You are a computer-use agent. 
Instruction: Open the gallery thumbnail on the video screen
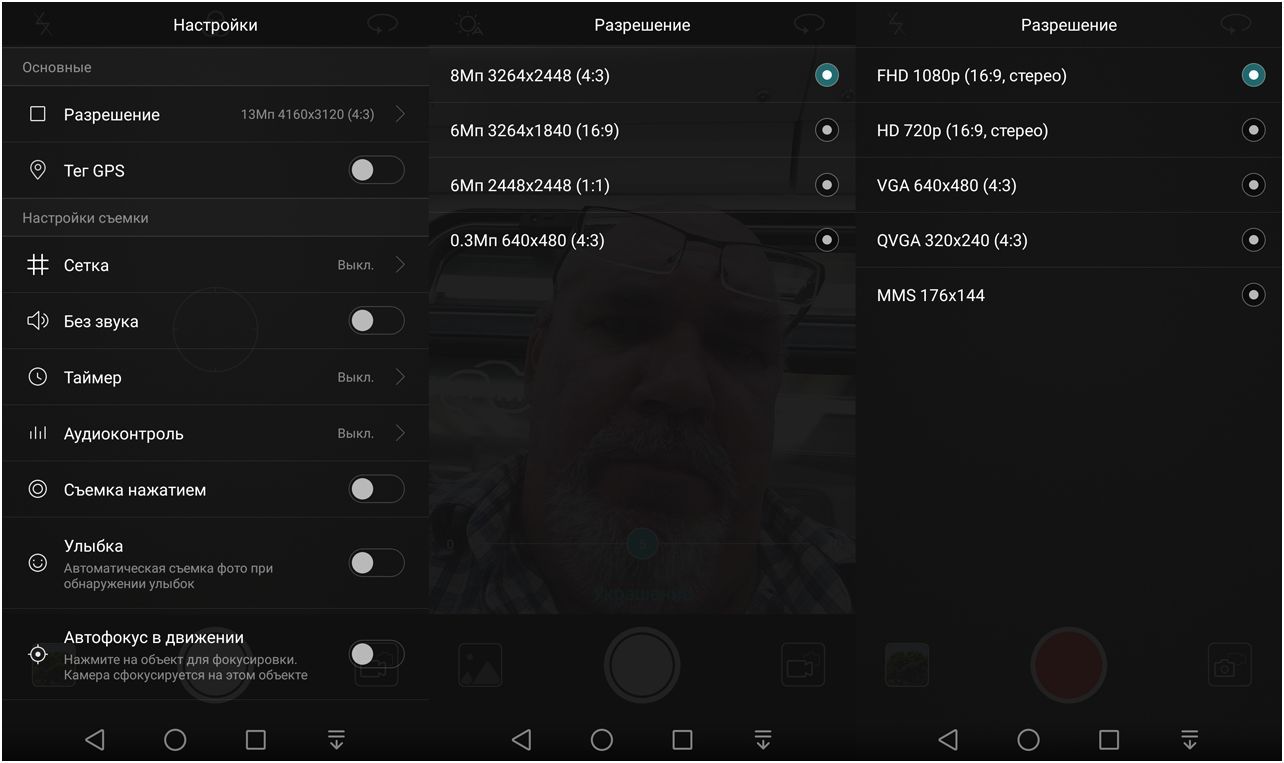click(x=907, y=664)
